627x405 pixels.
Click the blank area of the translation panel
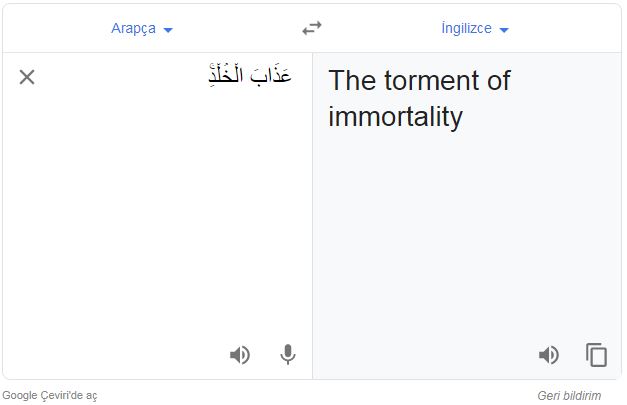pos(466,240)
